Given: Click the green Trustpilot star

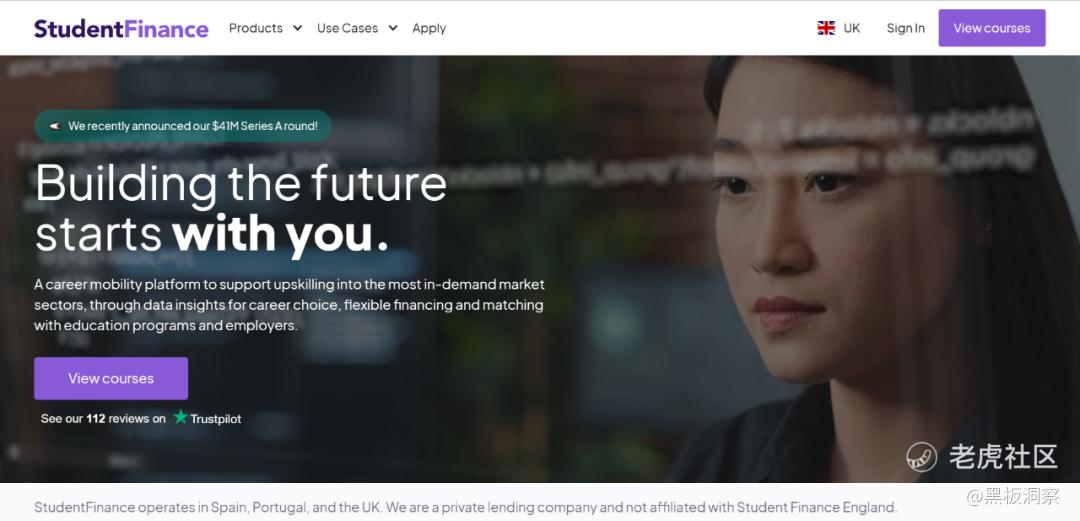Looking at the screenshot, I should point(180,417).
